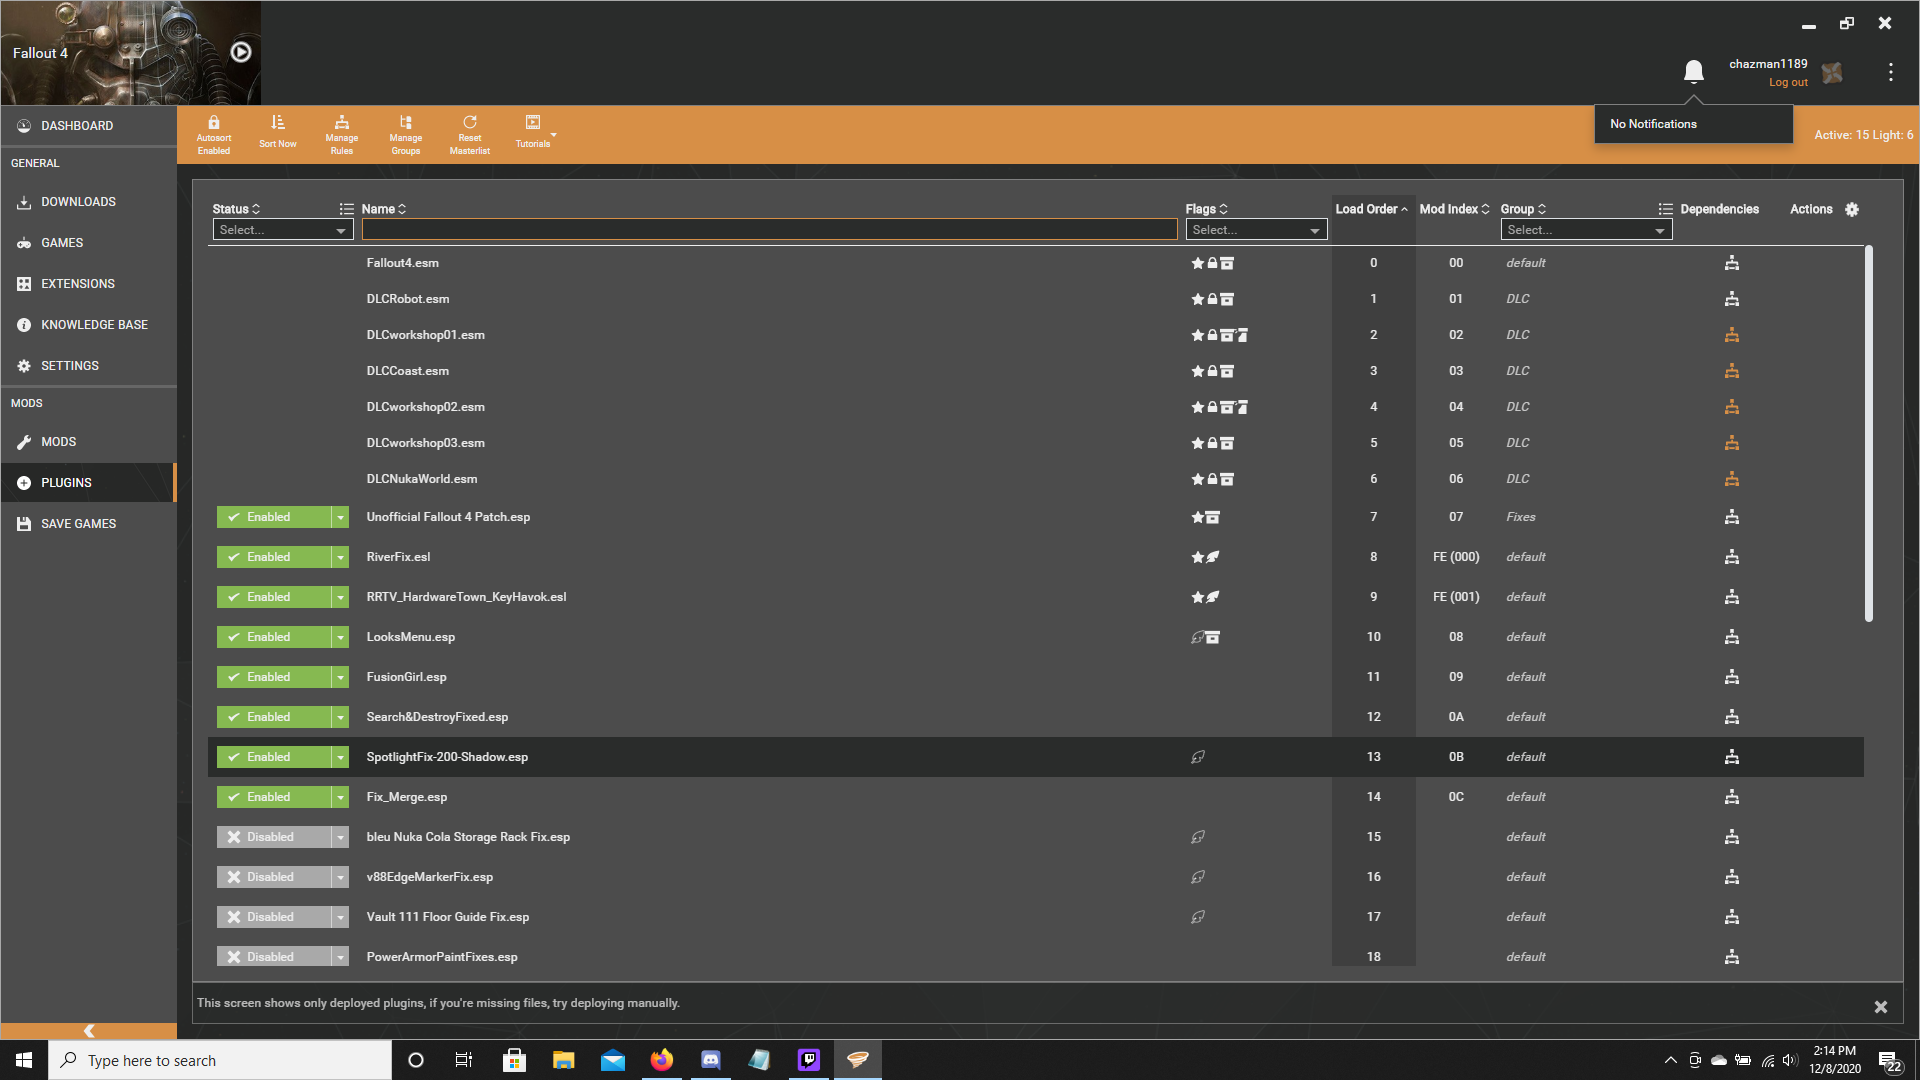
Task: Open Save Games in sidebar
Action: click(x=88, y=524)
